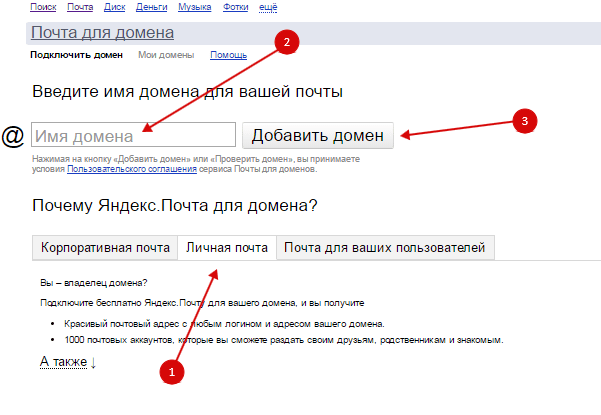Open the Деньги service link
The width and height of the screenshot is (601, 415).
(x=152, y=7)
